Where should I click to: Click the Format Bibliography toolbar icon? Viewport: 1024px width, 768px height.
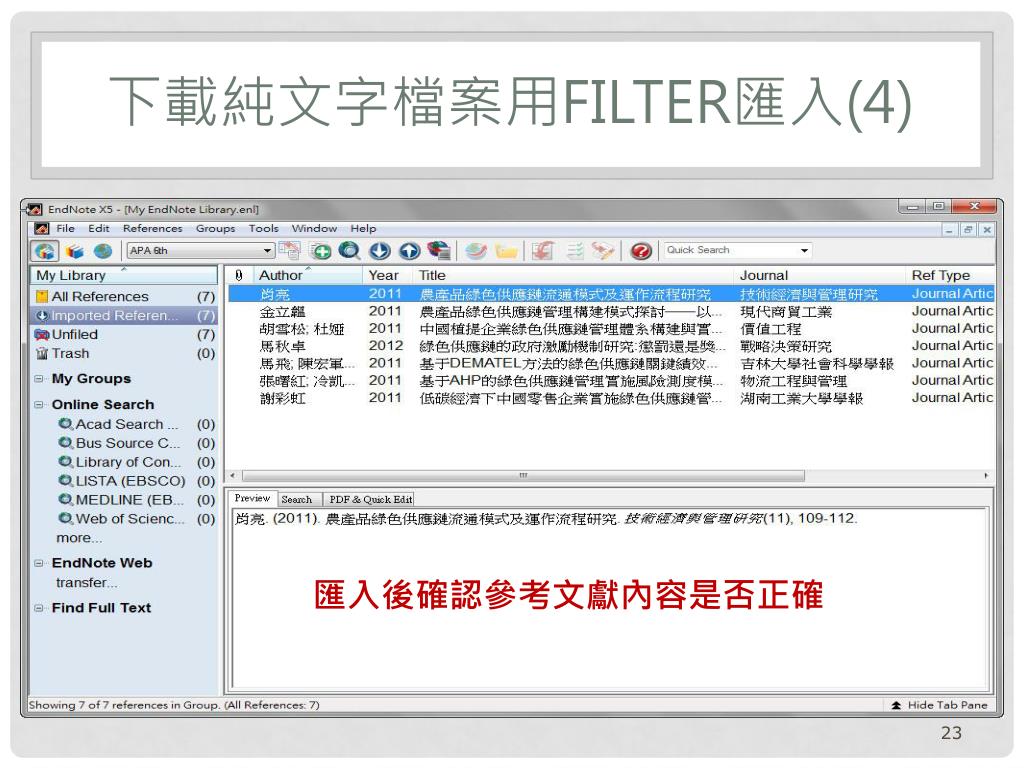coord(574,251)
